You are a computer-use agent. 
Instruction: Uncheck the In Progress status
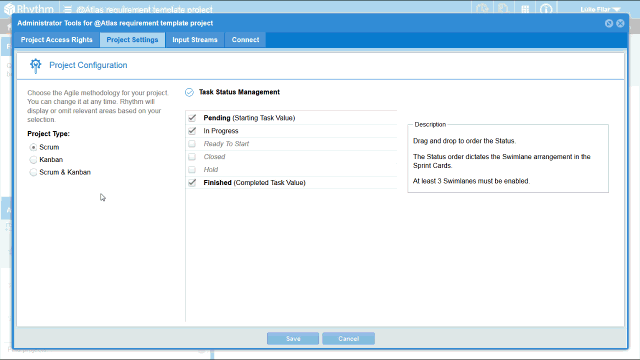(192, 131)
